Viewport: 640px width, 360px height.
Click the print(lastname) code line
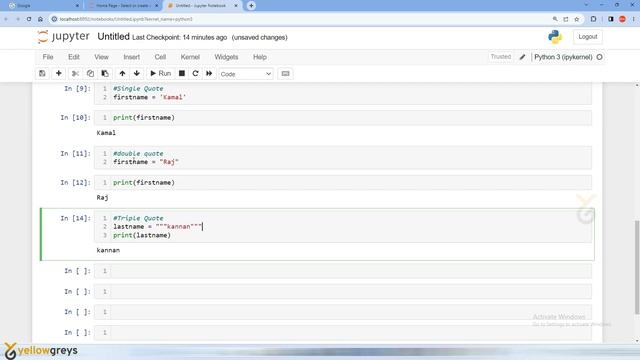click(142, 235)
